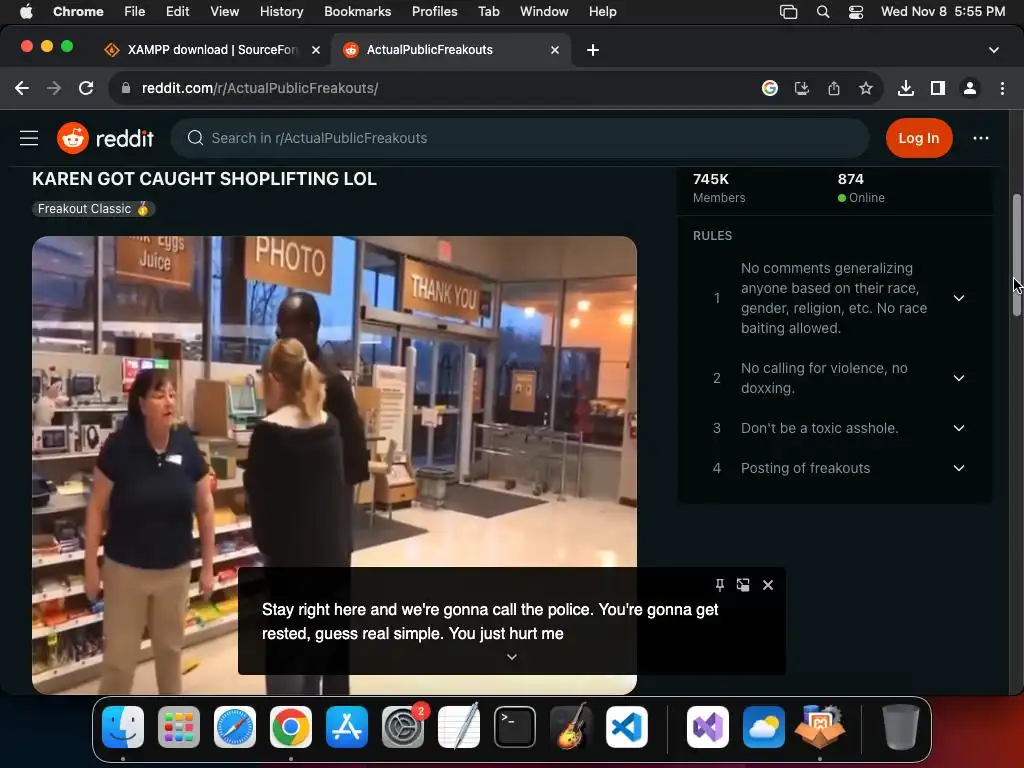Click the Stage Manager icon in the menu bar

pos(788,12)
